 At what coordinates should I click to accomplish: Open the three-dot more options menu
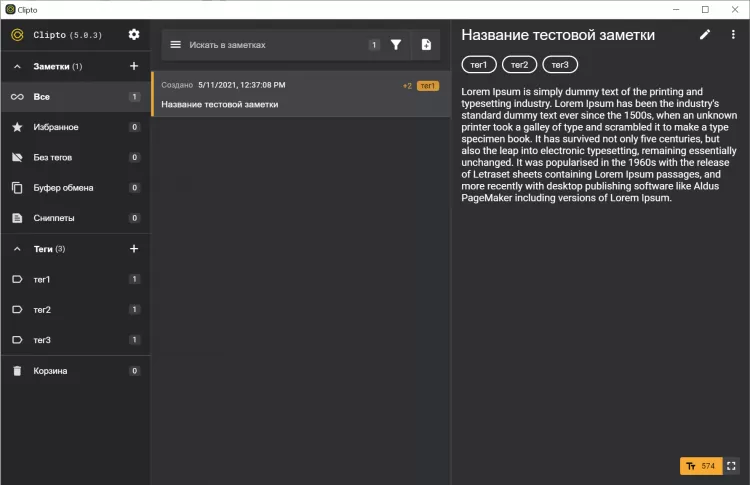point(732,35)
